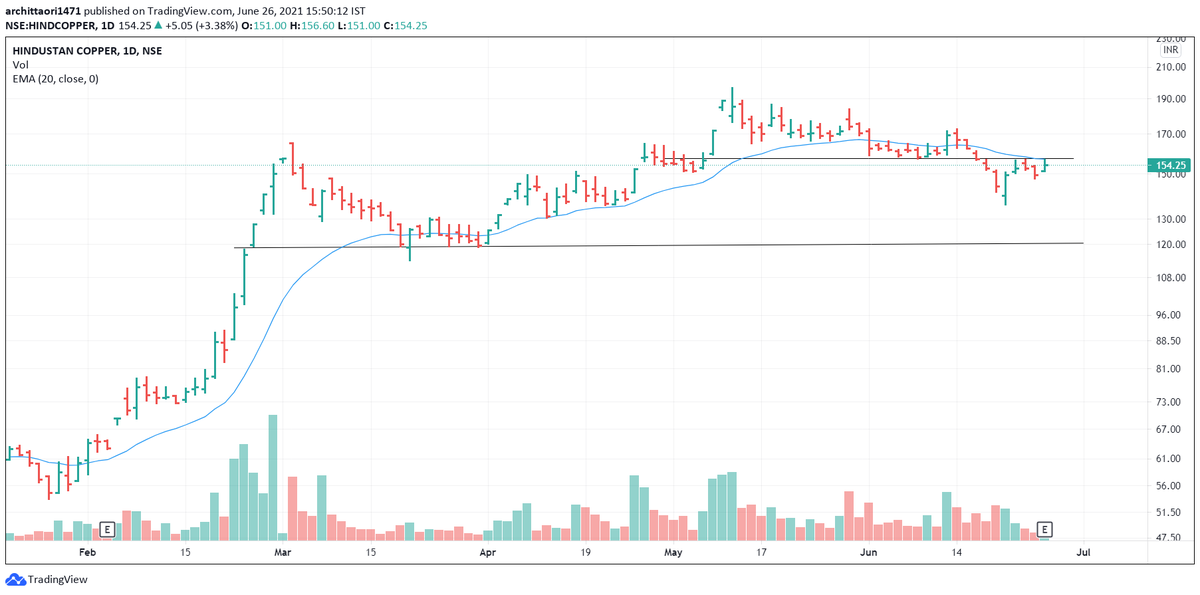Click the 19 date axis label

584,552
